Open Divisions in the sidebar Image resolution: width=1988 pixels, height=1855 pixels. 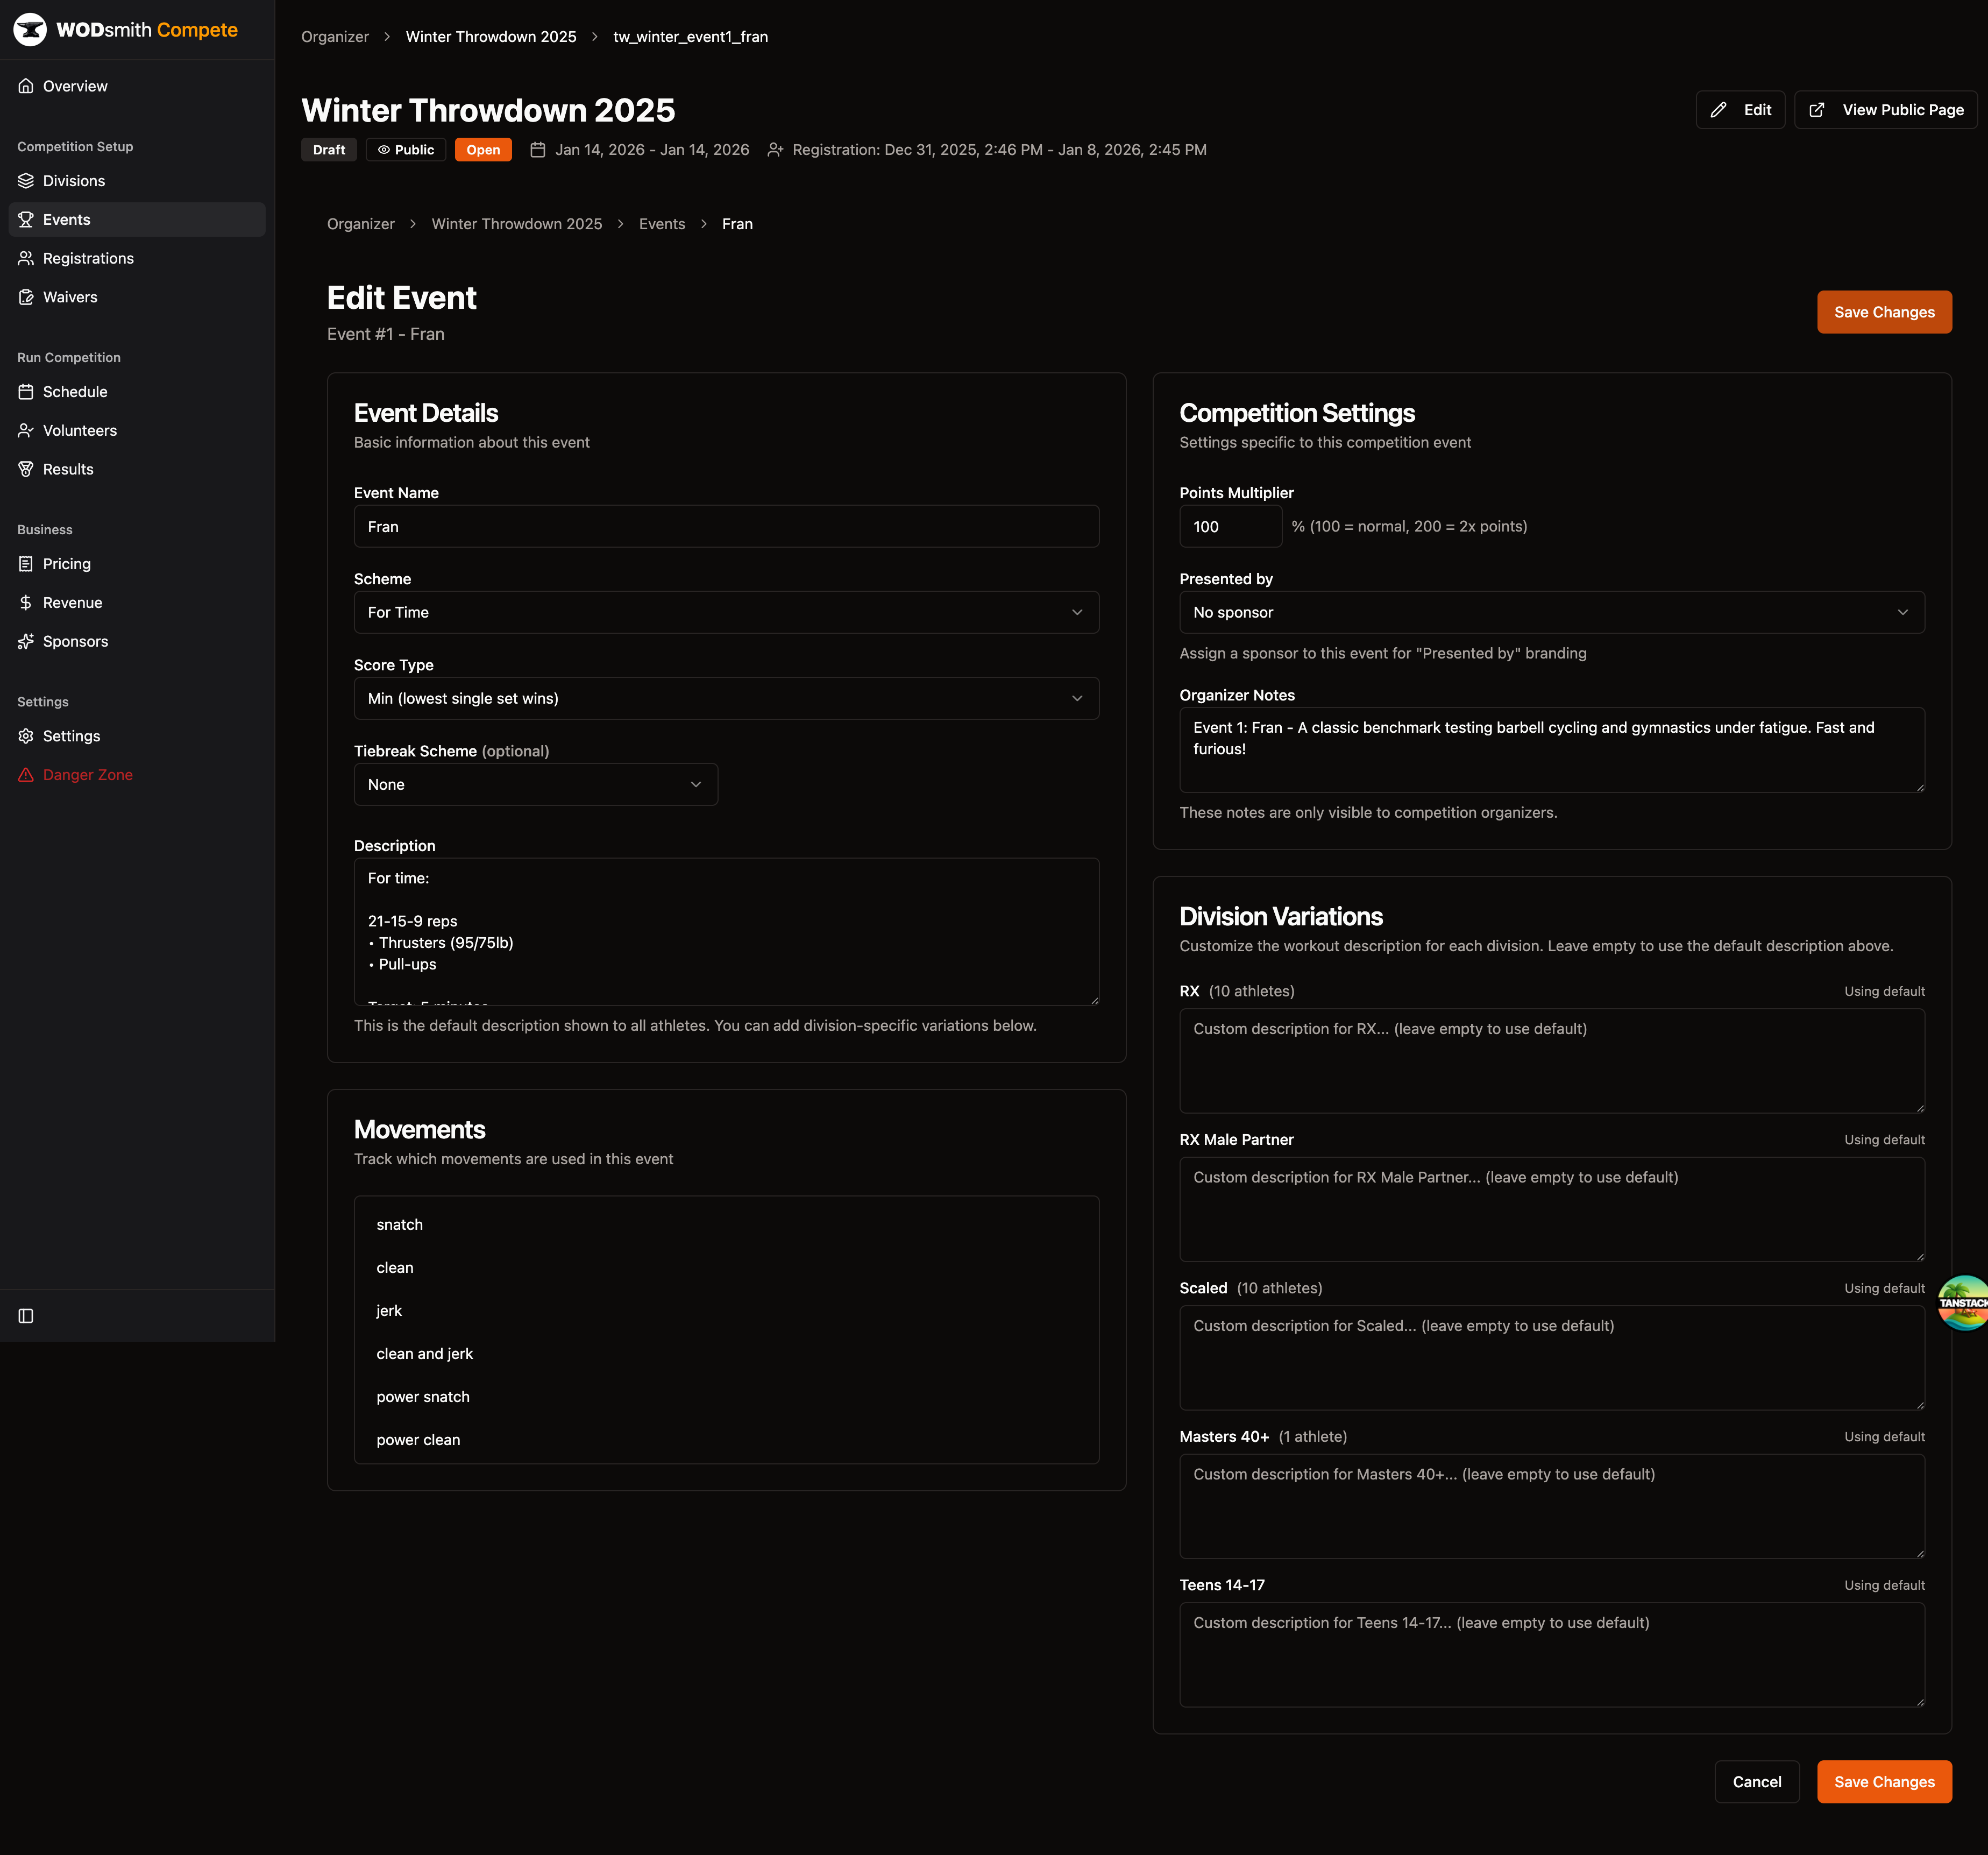click(137, 181)
